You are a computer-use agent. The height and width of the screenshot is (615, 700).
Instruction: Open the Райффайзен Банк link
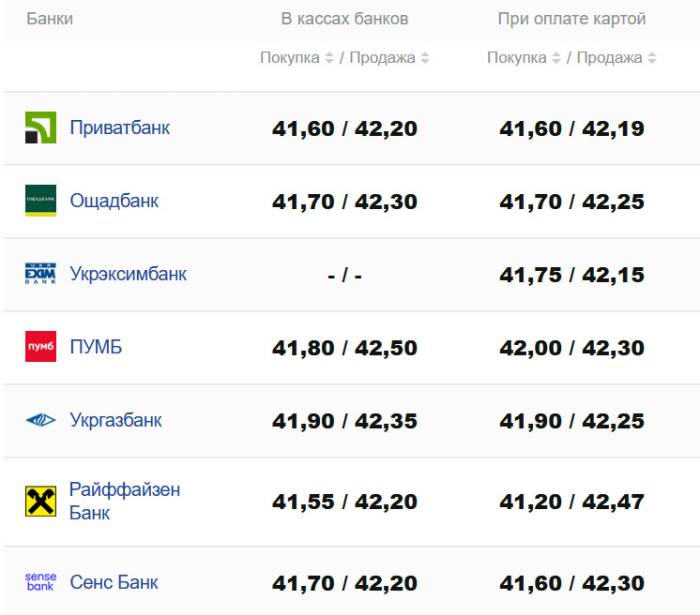tap(125, 501)
